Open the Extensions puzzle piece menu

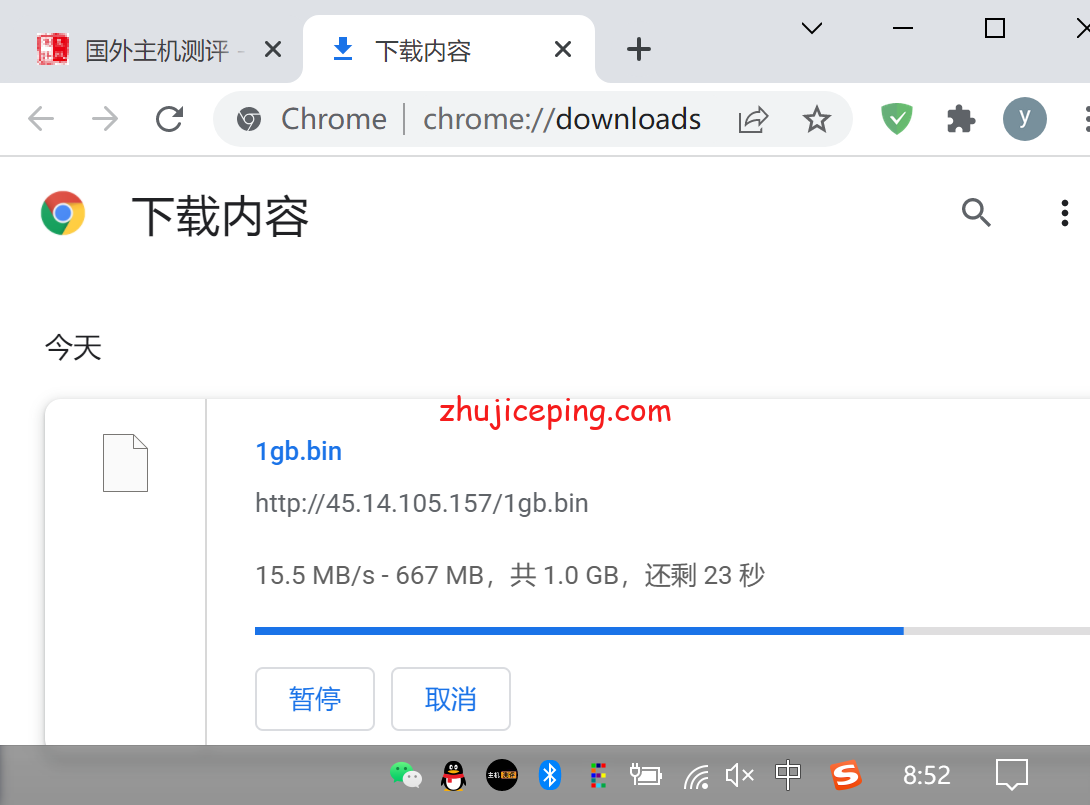point(960,120)
